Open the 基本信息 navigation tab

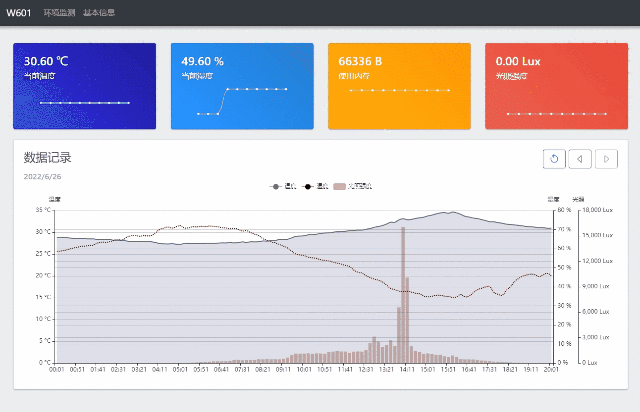[x=99, y=13]
